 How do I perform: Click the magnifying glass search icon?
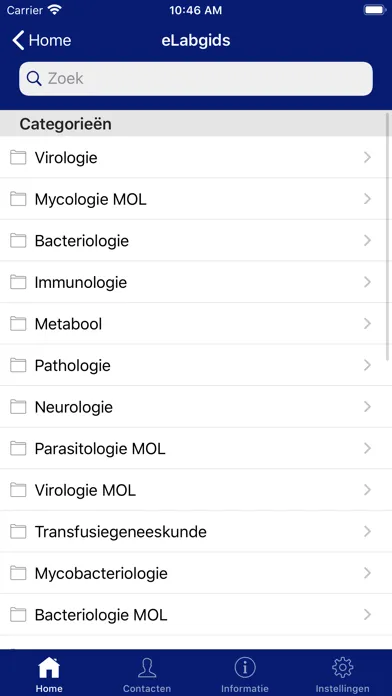click(x=34, y=79)
